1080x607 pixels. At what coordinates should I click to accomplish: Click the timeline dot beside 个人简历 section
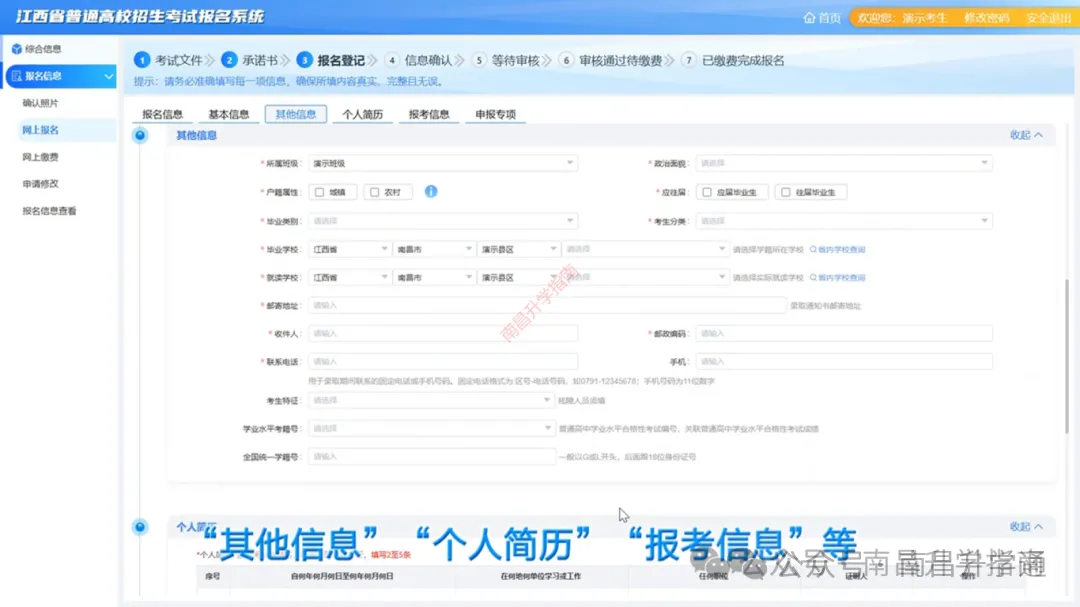coord(140,527)
